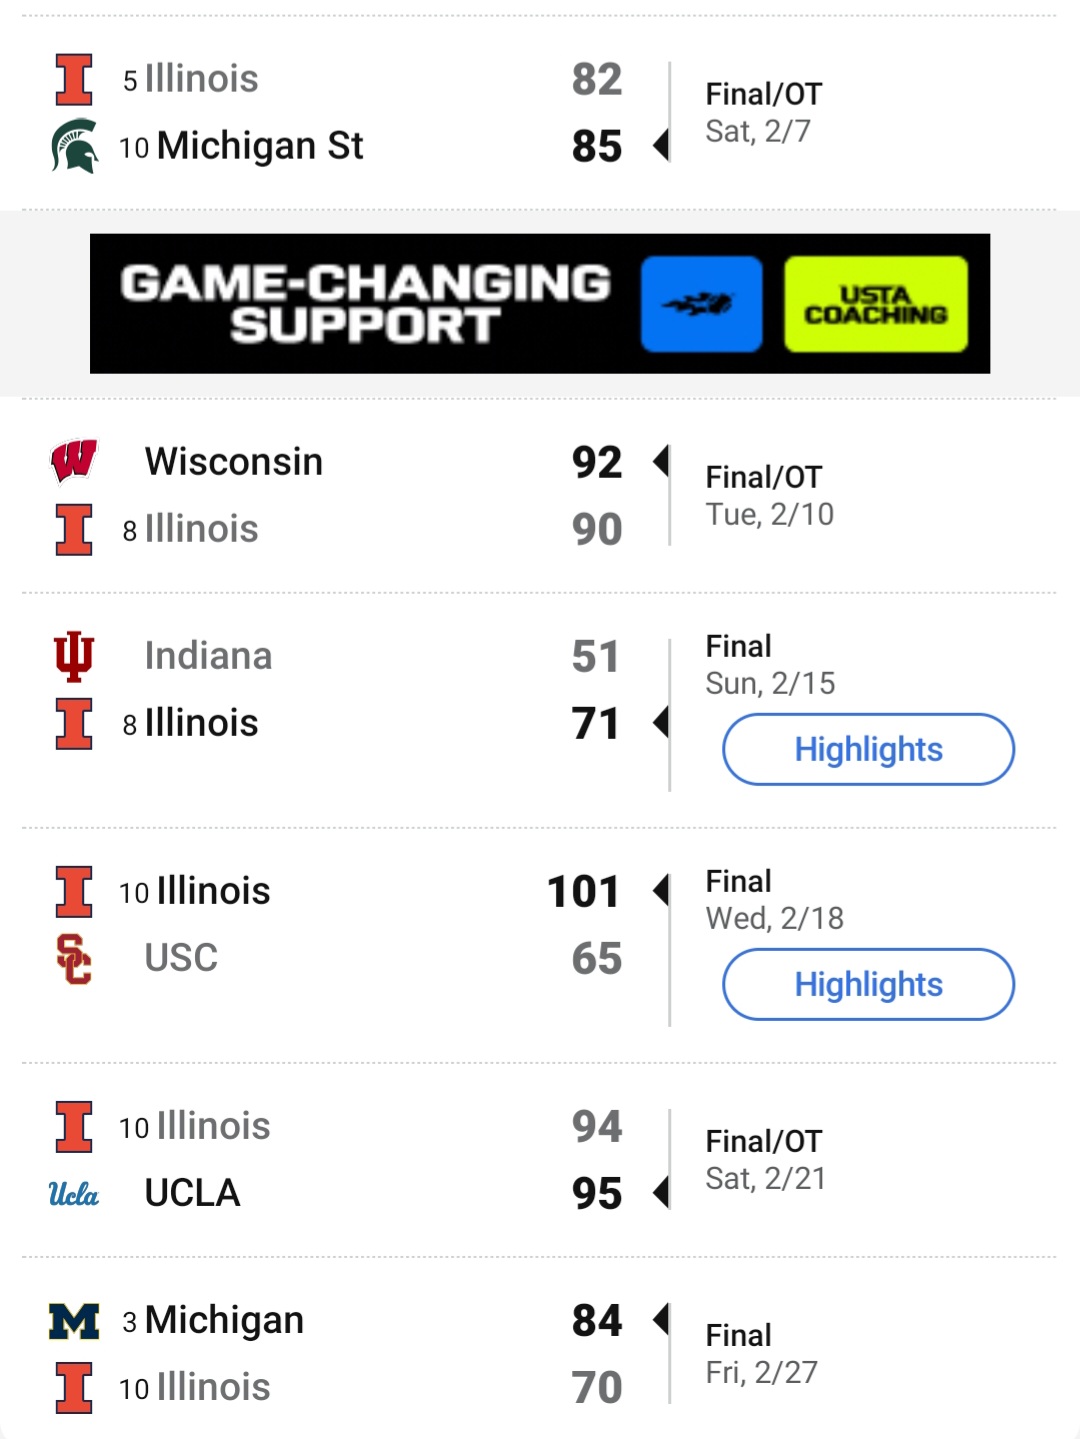This screenshot has width=1080, height=1439.
Task: Click the UCLA script logo
Action: point(74,1193)
